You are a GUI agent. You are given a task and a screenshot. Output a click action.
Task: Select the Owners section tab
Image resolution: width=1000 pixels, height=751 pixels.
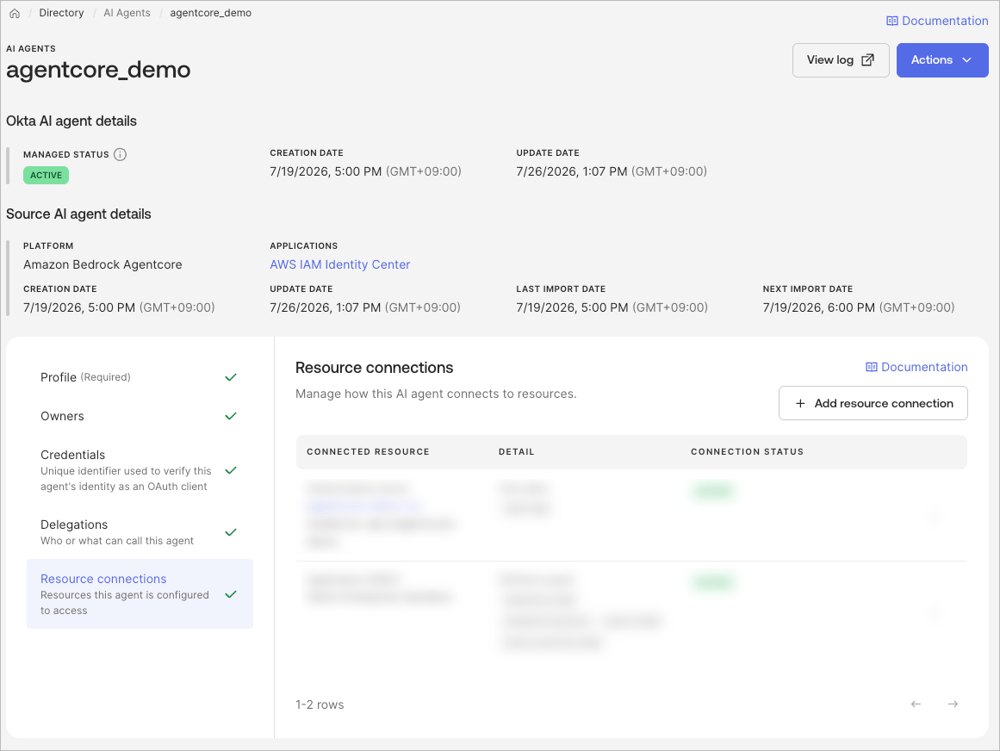pos(139,416)
